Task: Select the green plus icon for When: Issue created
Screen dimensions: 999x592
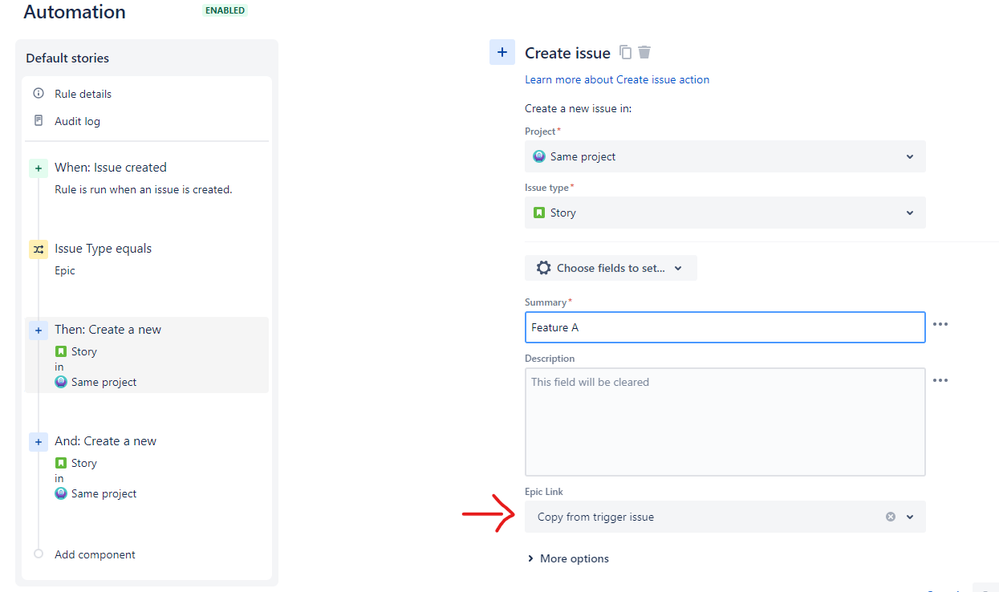Action: (38, 168)
